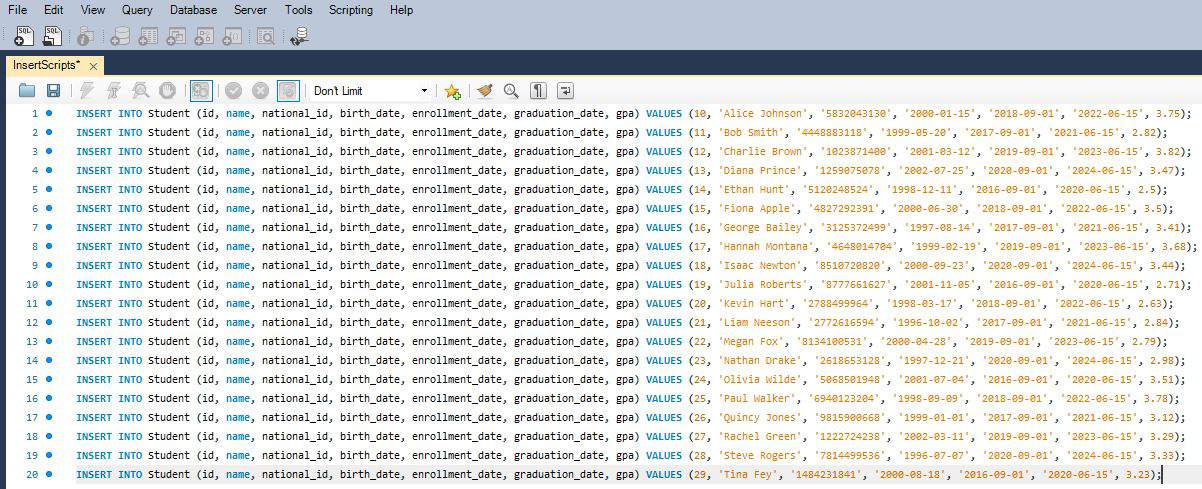Viewport: 1202px width, 489px height.
Task: Open the object inspector info icon
Action: click(x=86, y=36)
